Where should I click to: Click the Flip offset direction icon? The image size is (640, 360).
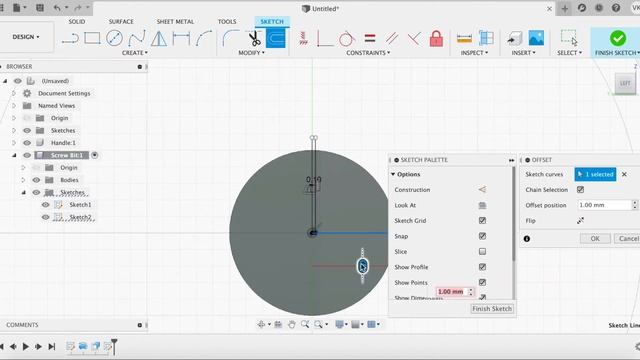coord(580,221)
